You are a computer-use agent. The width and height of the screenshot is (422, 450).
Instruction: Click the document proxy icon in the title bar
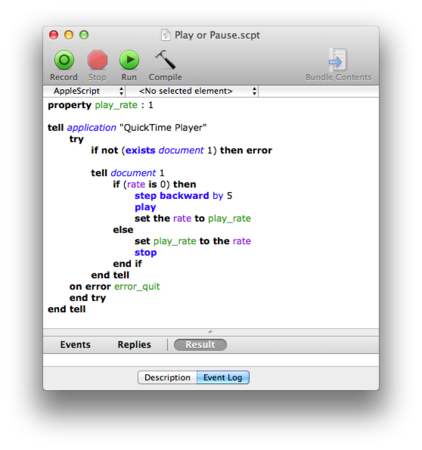point(166,35)
